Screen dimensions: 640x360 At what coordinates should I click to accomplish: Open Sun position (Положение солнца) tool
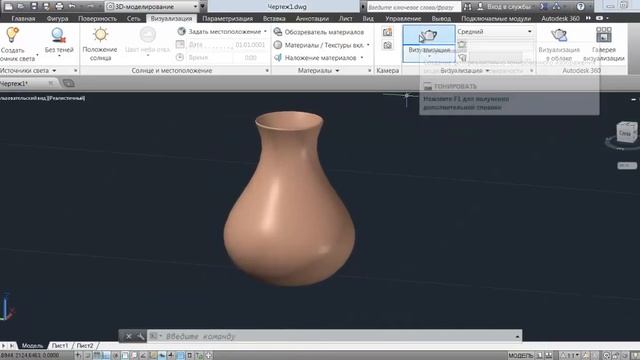(x=100, y=35)
